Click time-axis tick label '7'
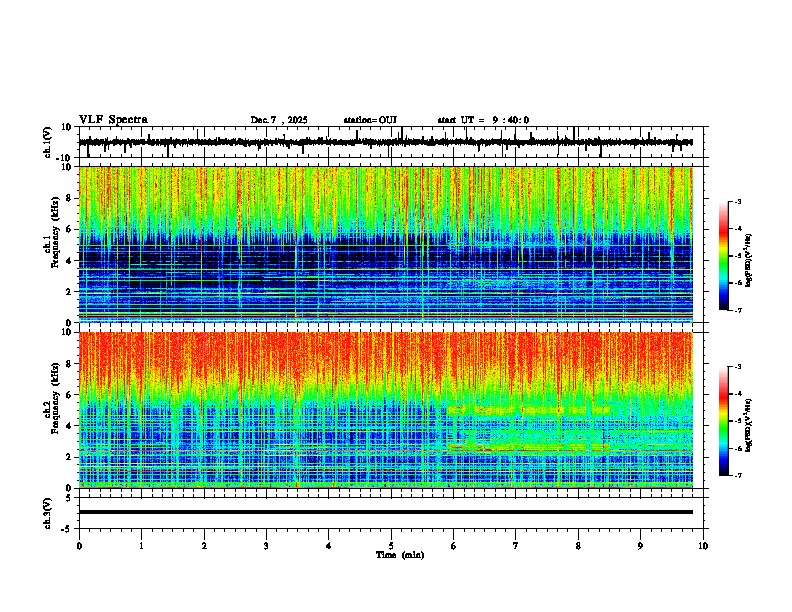 click(516, 546)
